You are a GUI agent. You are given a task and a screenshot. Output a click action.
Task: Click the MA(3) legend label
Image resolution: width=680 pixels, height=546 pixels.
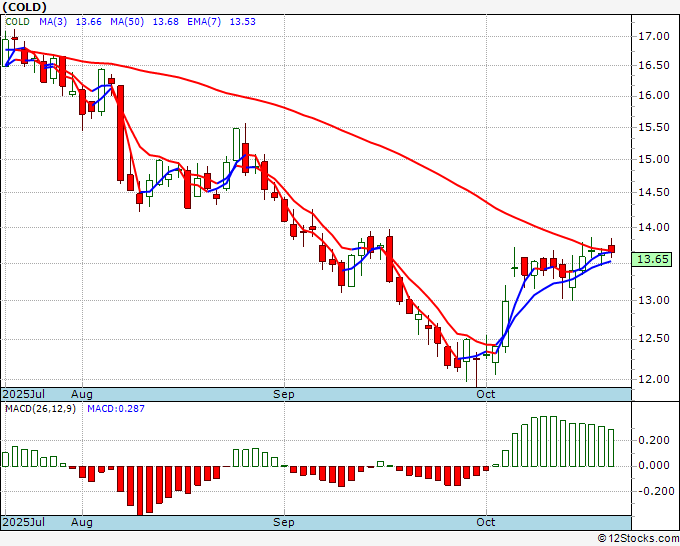pyautogui.click(x=53, y=22)
